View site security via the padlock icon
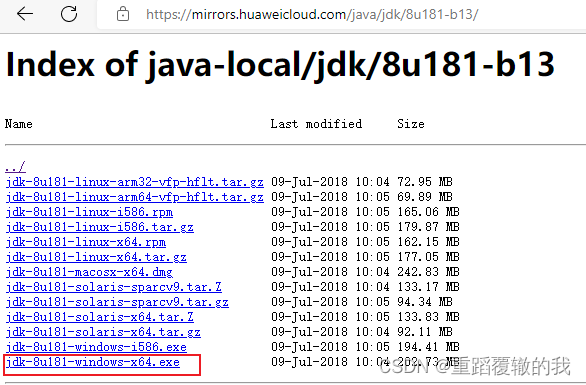The width and height of the screenshot is (586, 385). tap(123, 15)
